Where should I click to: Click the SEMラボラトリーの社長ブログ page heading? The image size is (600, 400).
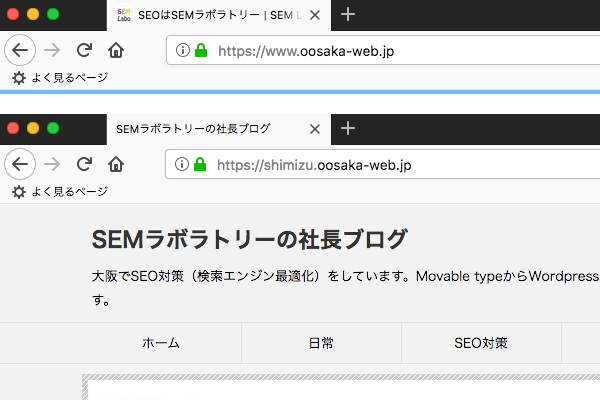[x=249, y=240]
